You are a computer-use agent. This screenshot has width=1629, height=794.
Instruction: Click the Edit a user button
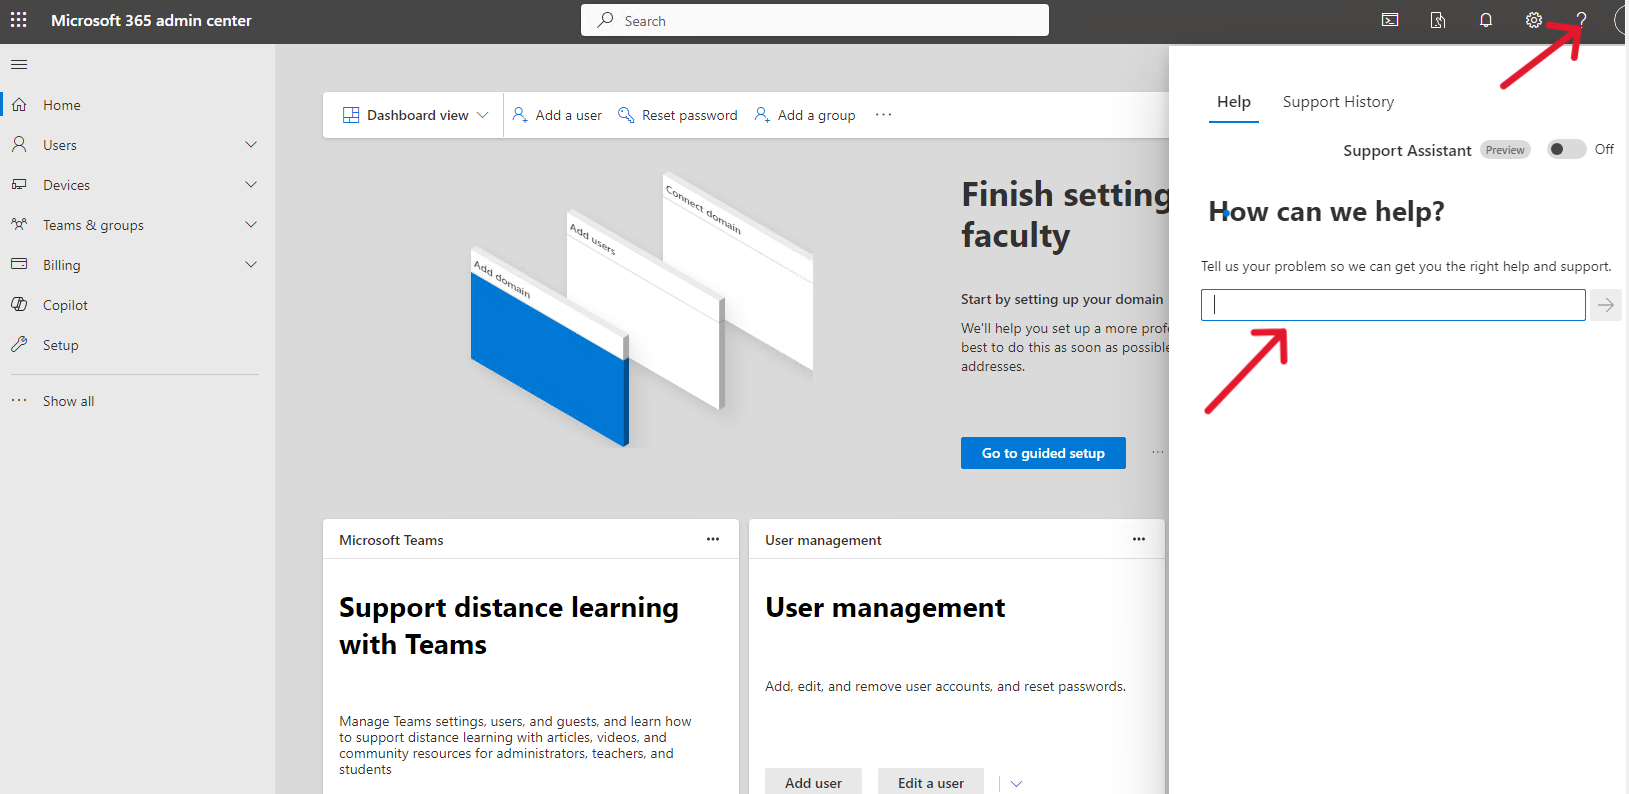931,782
